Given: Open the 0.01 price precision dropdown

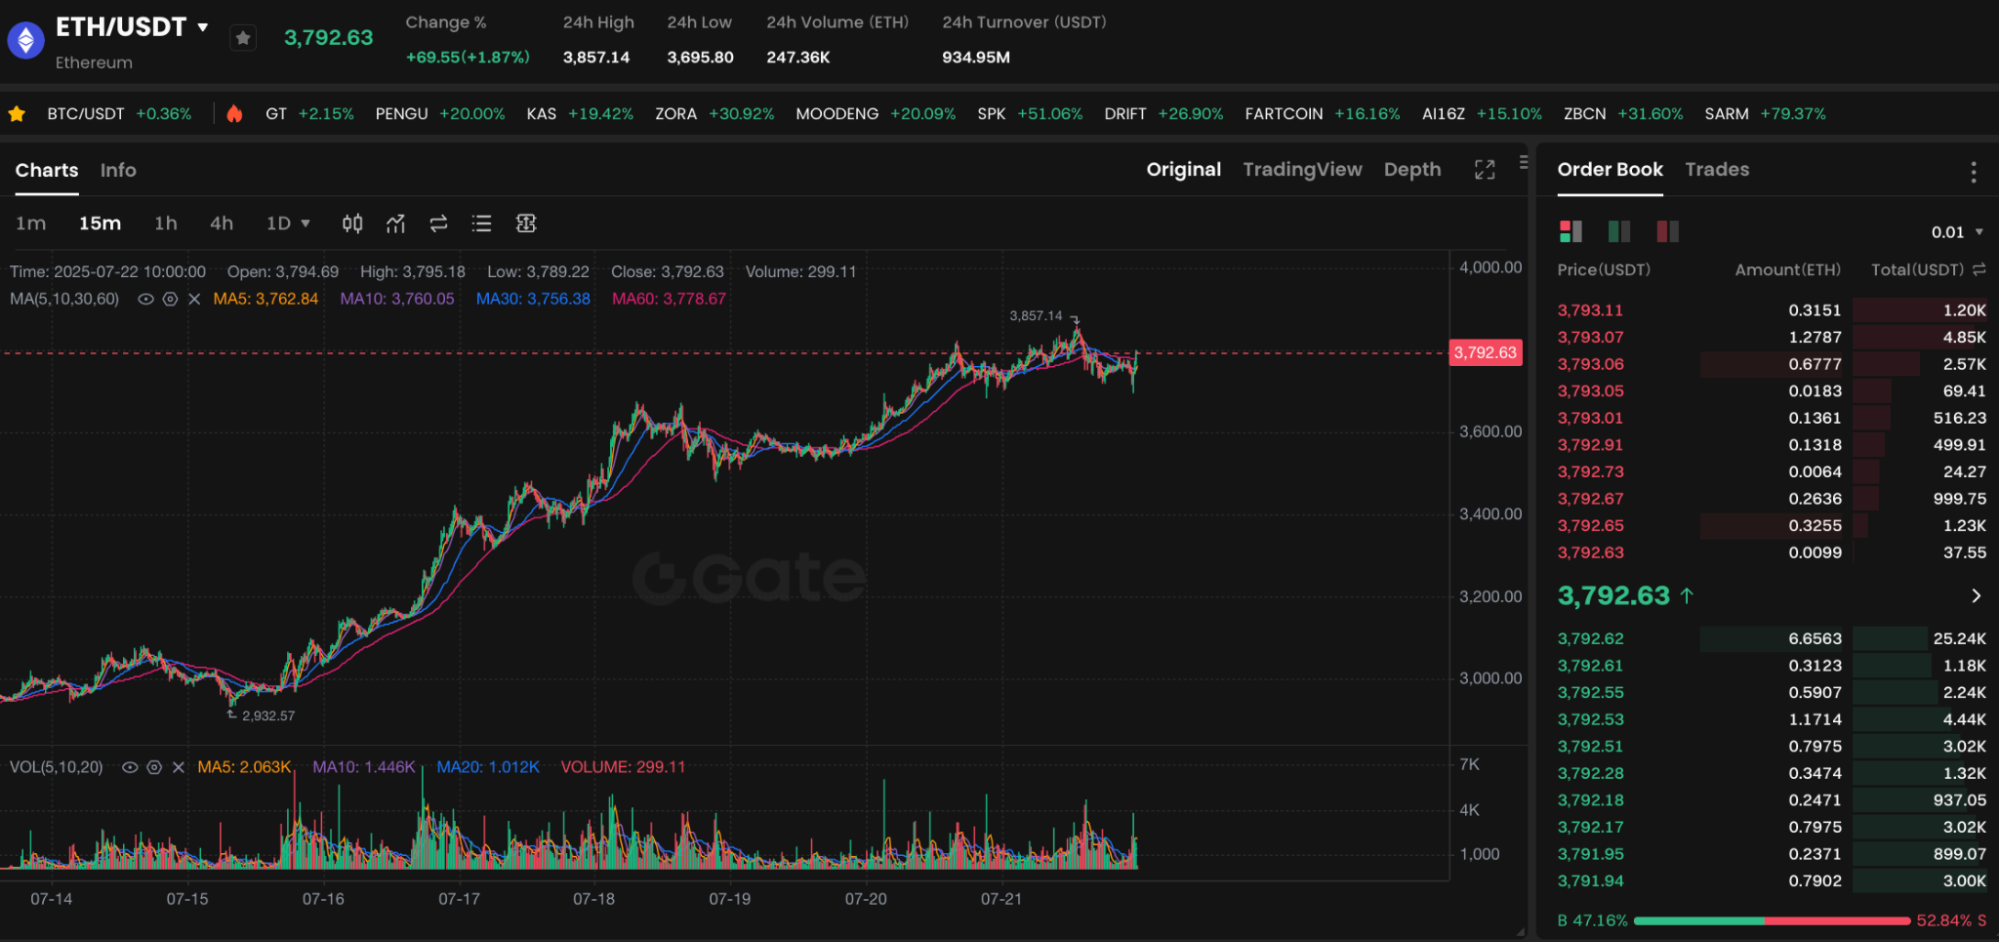Looking at the screenshot, I should (1957, 232).
